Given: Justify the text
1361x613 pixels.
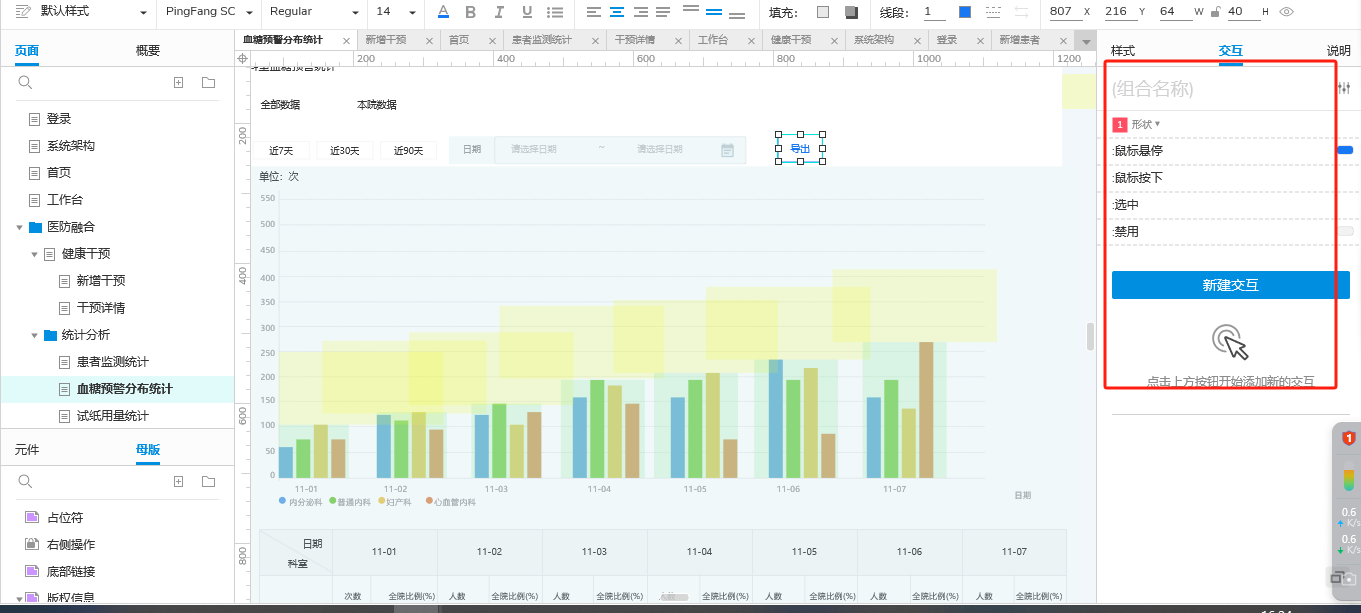Looking at the screenshot, I should point(663,12).
